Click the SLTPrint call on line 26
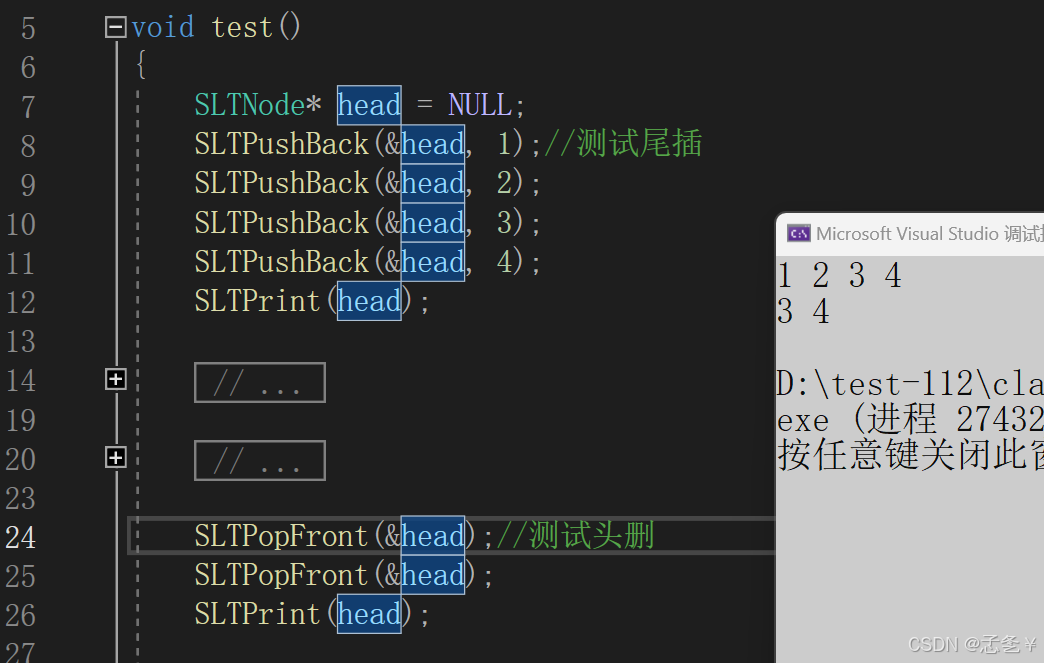1044x663 pixels. [257, 614]
